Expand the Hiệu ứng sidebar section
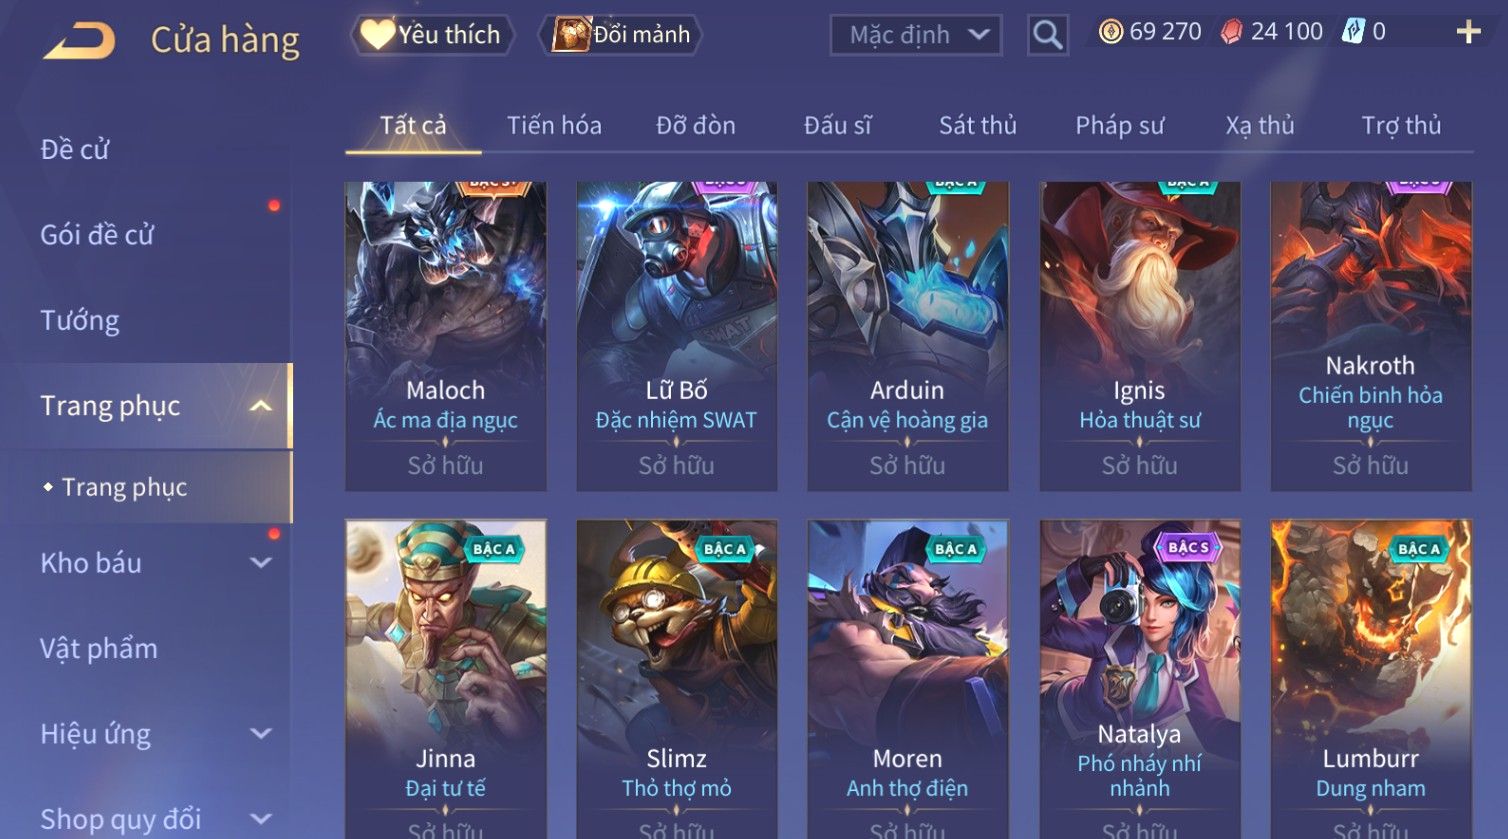Screen dimensions: 1508x839 click(261, 734)
